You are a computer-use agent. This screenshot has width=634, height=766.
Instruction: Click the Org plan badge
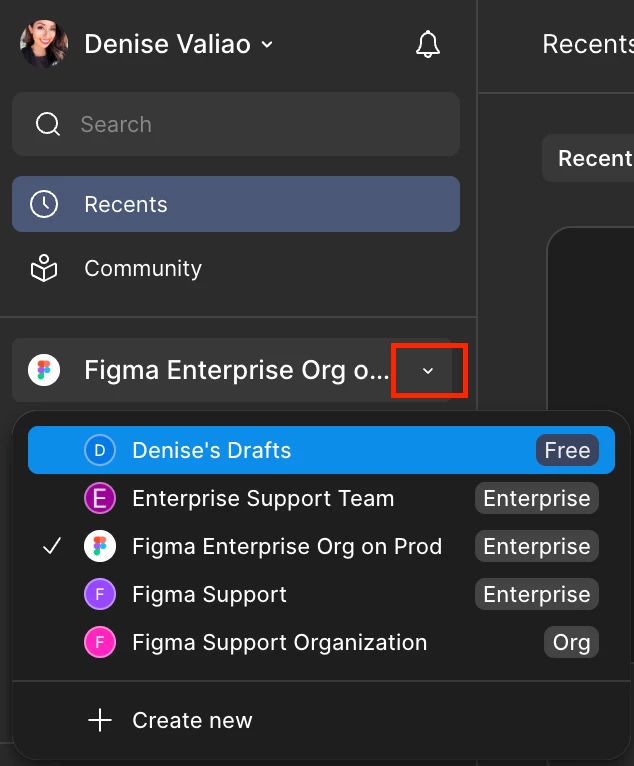point(571,642)
